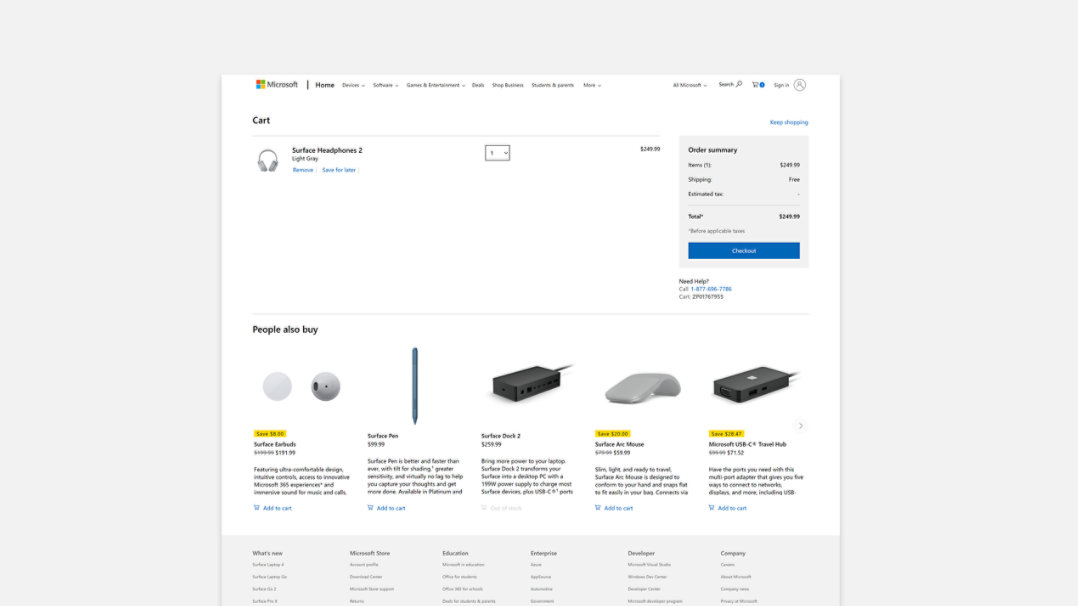The width and height of the screenshot is (1078, 606).
Task: Expand the Games & Entertainment menu
Action: coord(435,85)
